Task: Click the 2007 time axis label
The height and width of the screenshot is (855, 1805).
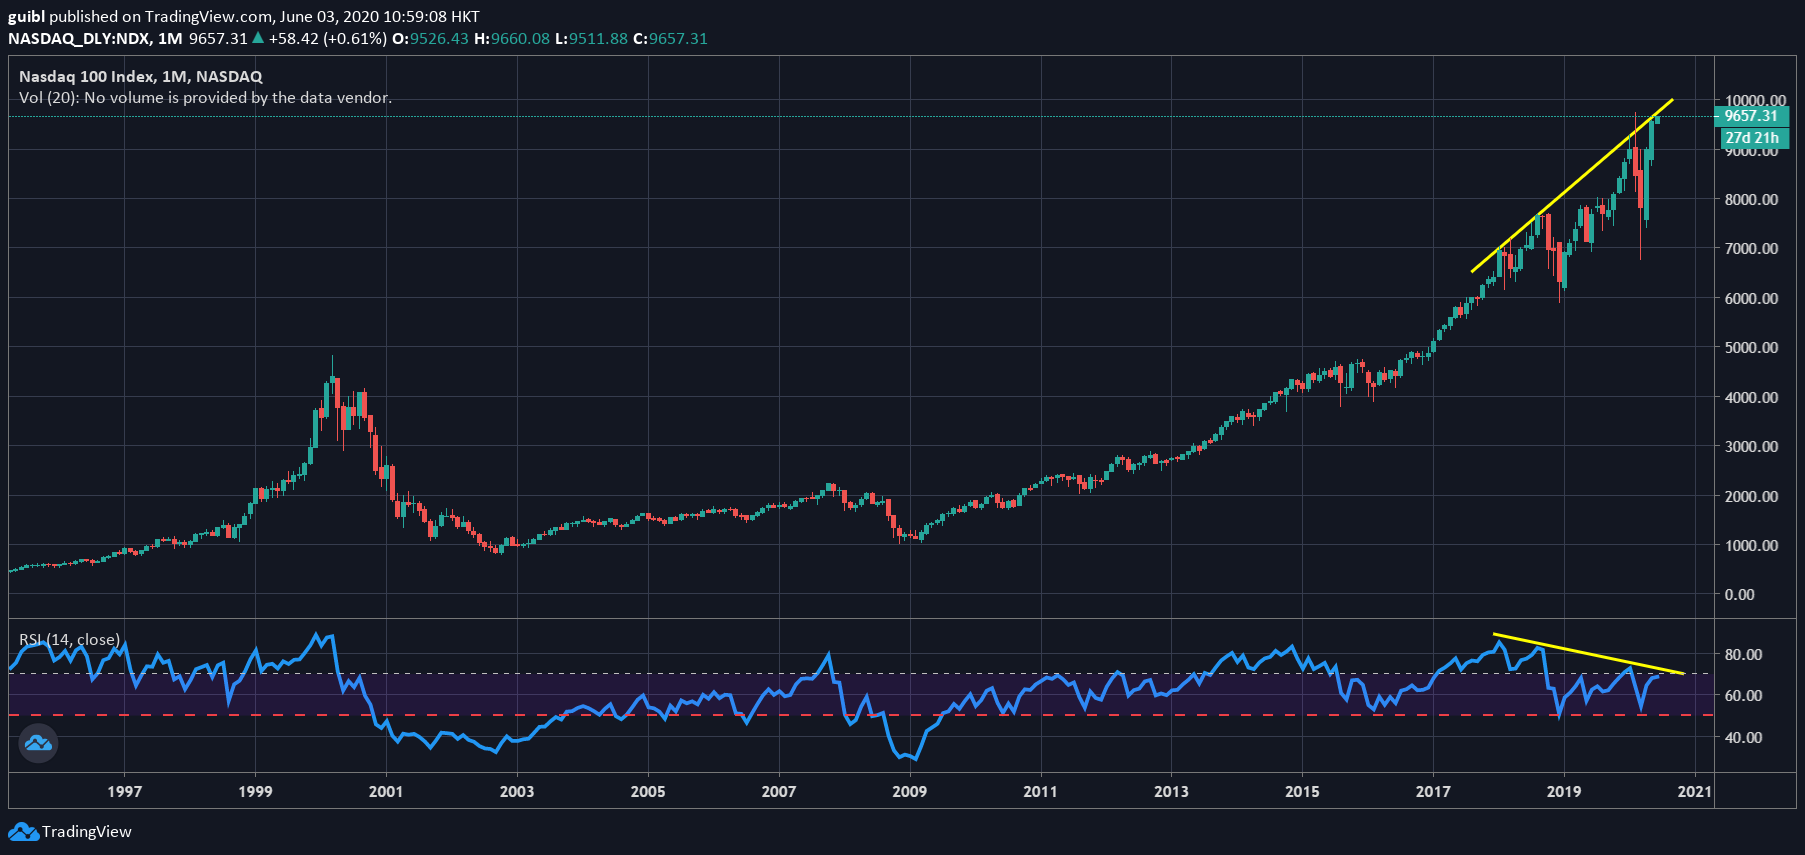Action: pyautogui.click(x=779, y=791)
